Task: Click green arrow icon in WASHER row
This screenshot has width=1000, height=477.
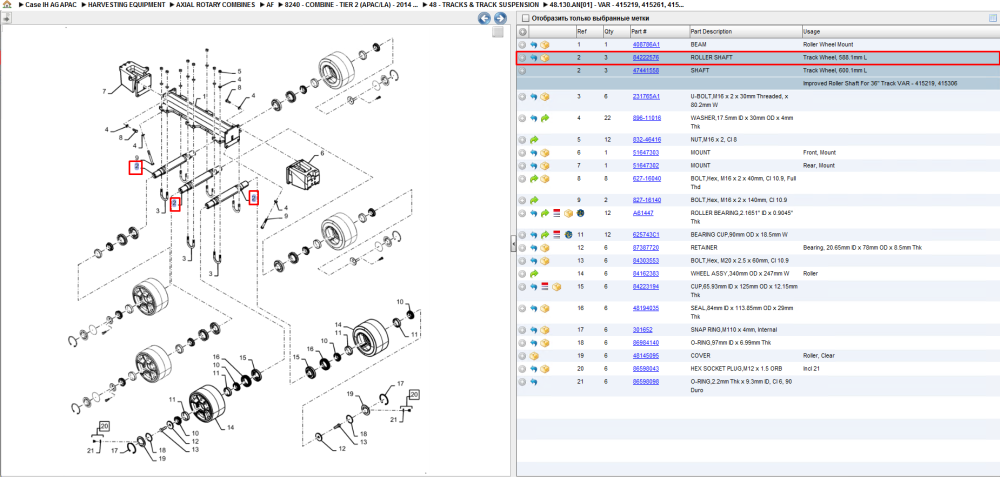Action: (545, 119)
